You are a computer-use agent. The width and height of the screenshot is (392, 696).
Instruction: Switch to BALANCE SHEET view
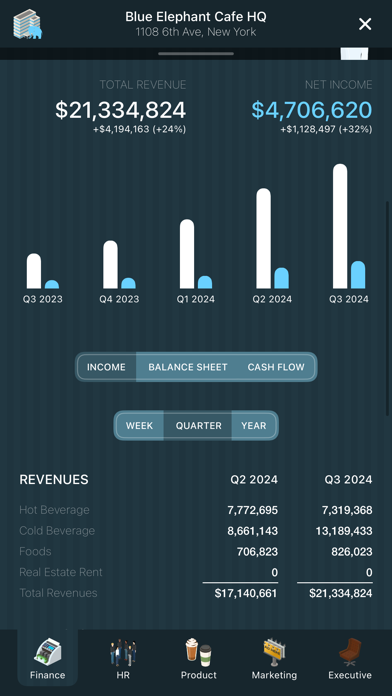[x=187, y=367]
